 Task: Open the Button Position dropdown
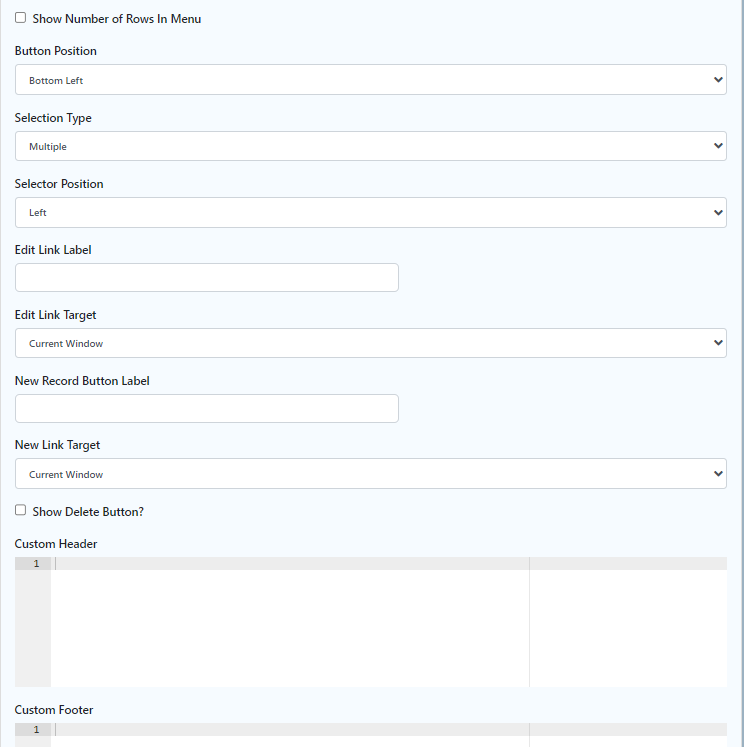[x=370, y=80]
